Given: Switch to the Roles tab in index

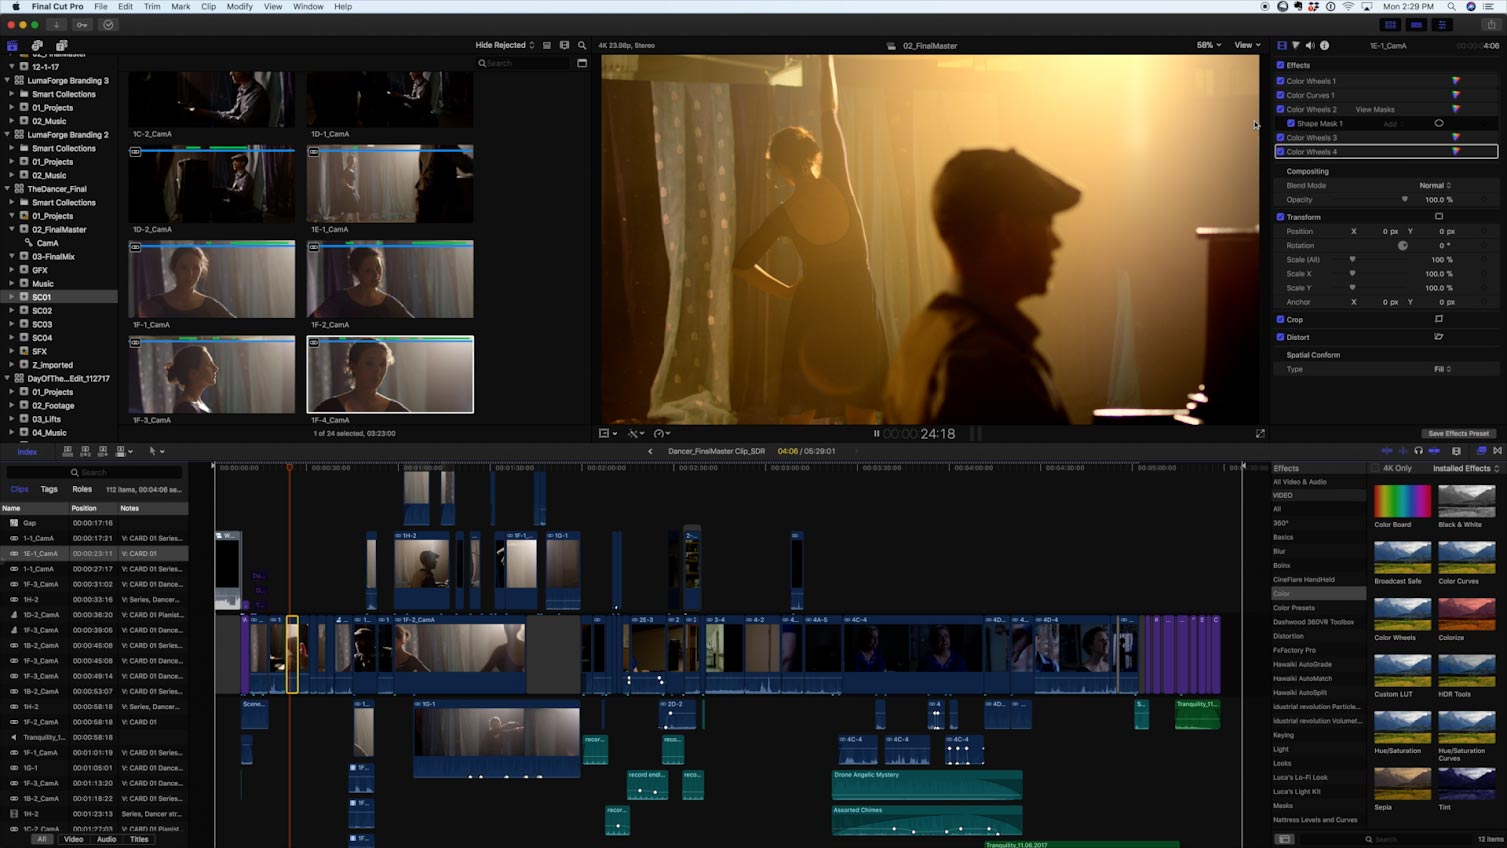Looking at the screenshot, I should (82, 489).
